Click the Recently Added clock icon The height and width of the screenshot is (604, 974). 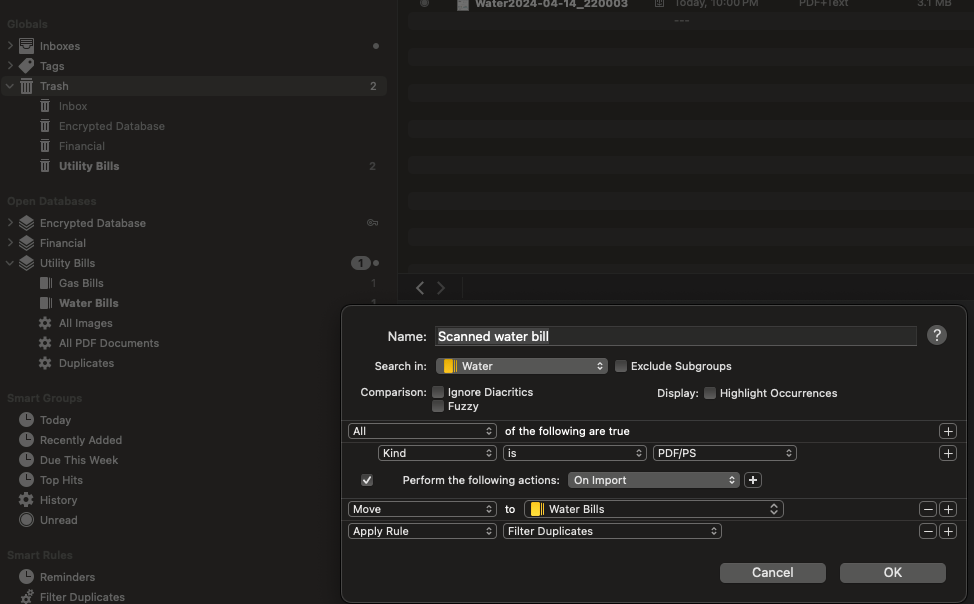click(26, 439)
